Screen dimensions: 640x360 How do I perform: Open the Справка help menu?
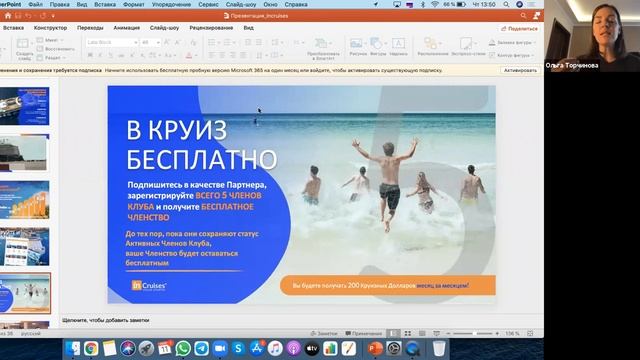(x=296, y=4)
